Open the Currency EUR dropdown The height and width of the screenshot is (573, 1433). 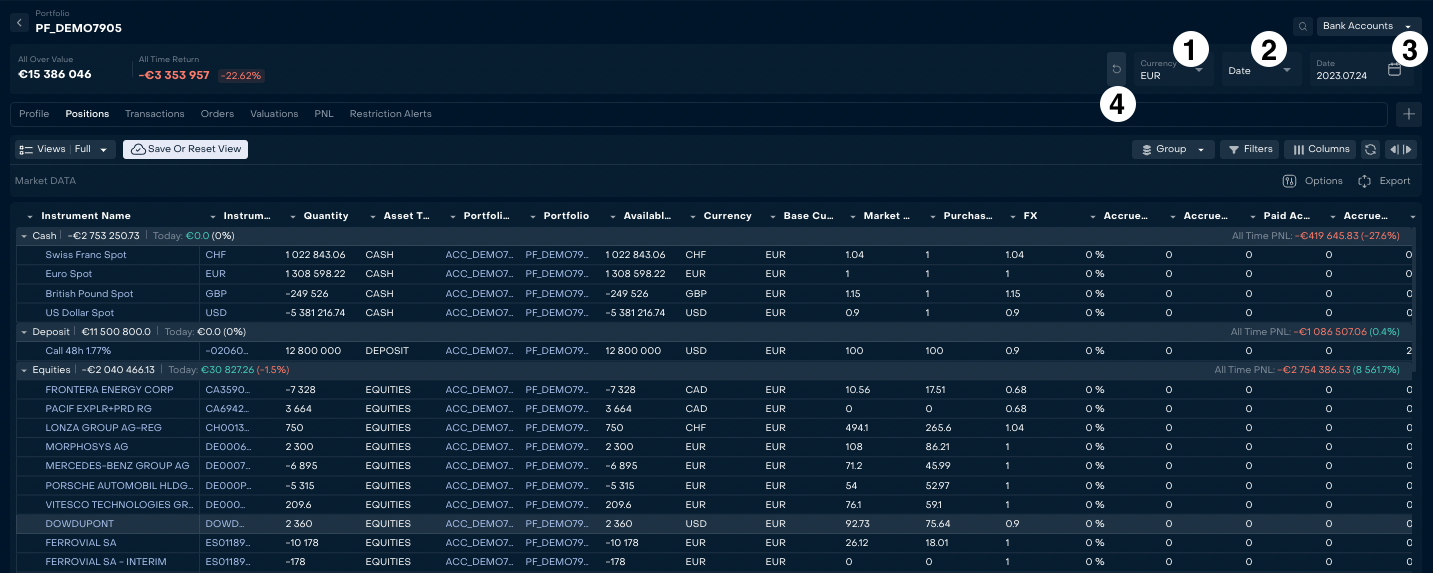[1171, 70]
